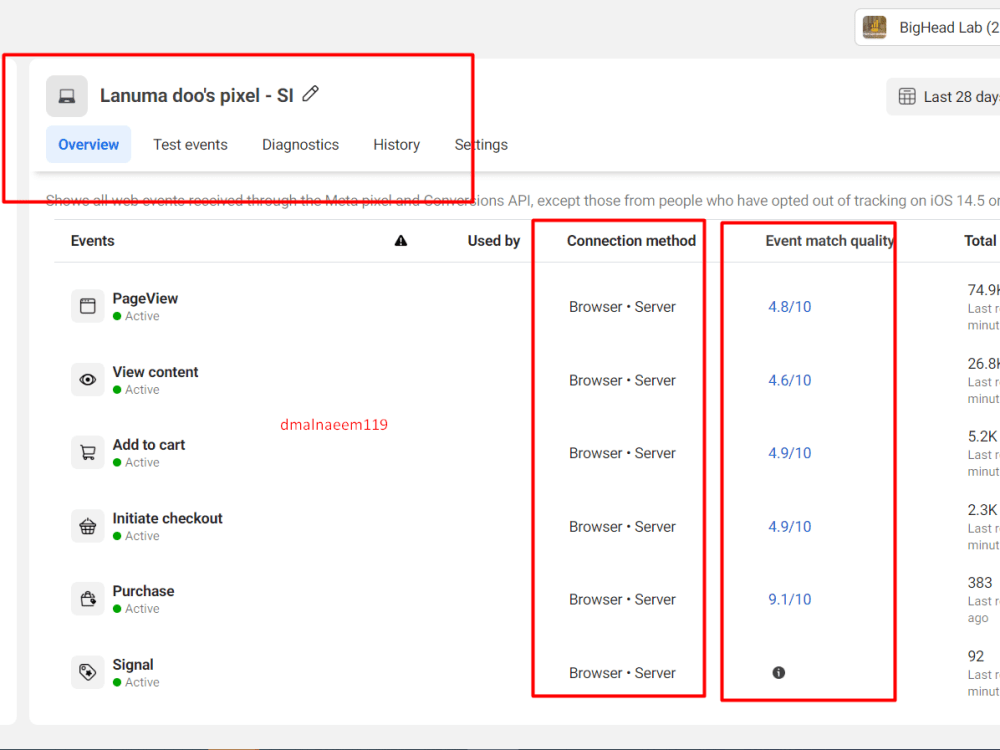Click Browser • Server in PageView row
The width and height of the screenshot is (1000, 750).
622,307
